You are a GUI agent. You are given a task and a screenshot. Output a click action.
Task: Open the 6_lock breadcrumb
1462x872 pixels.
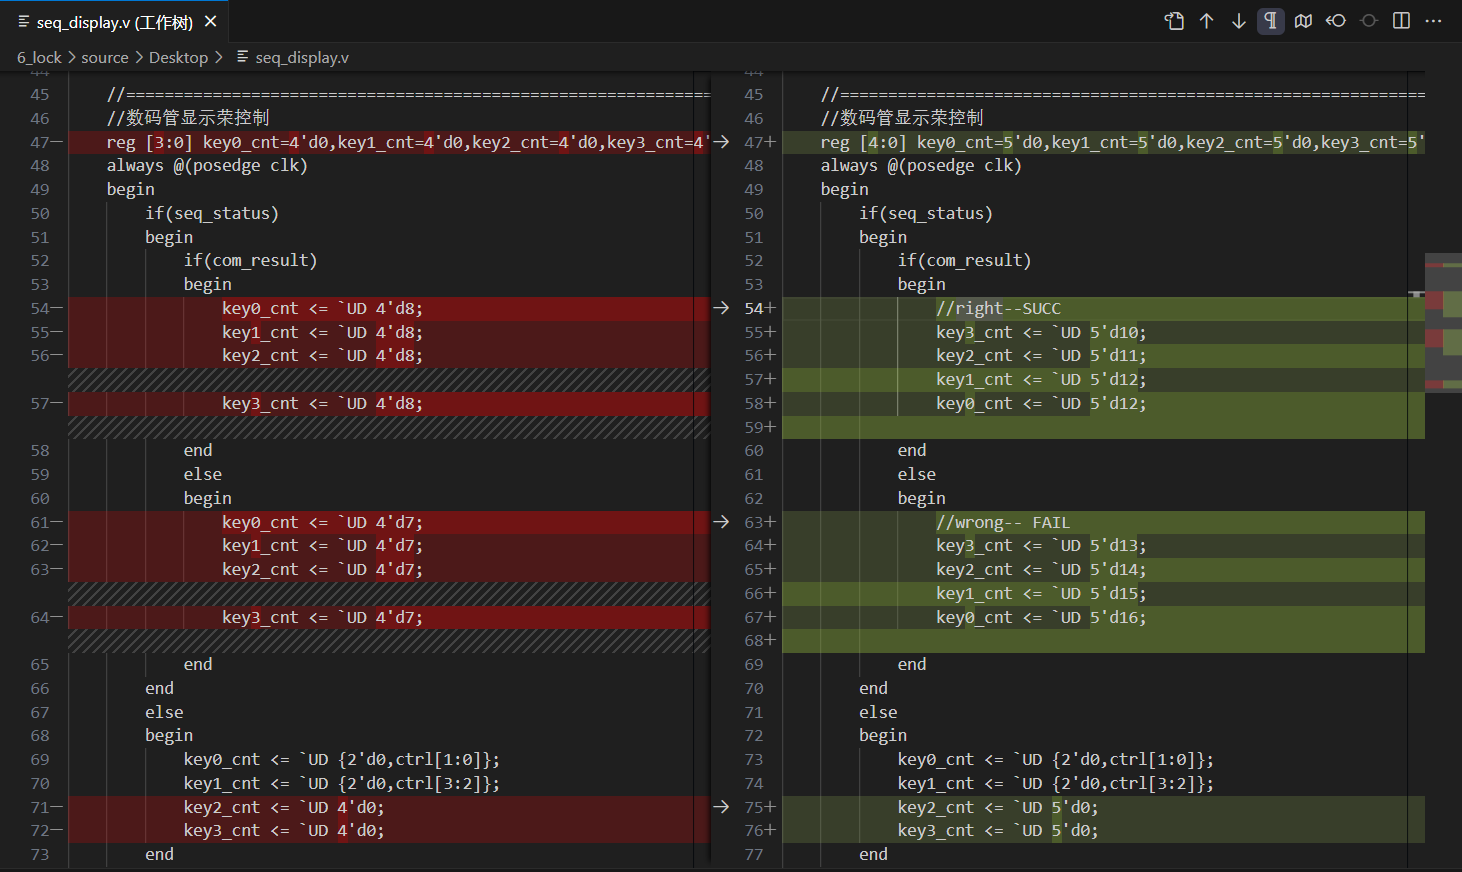coord(39,58)
